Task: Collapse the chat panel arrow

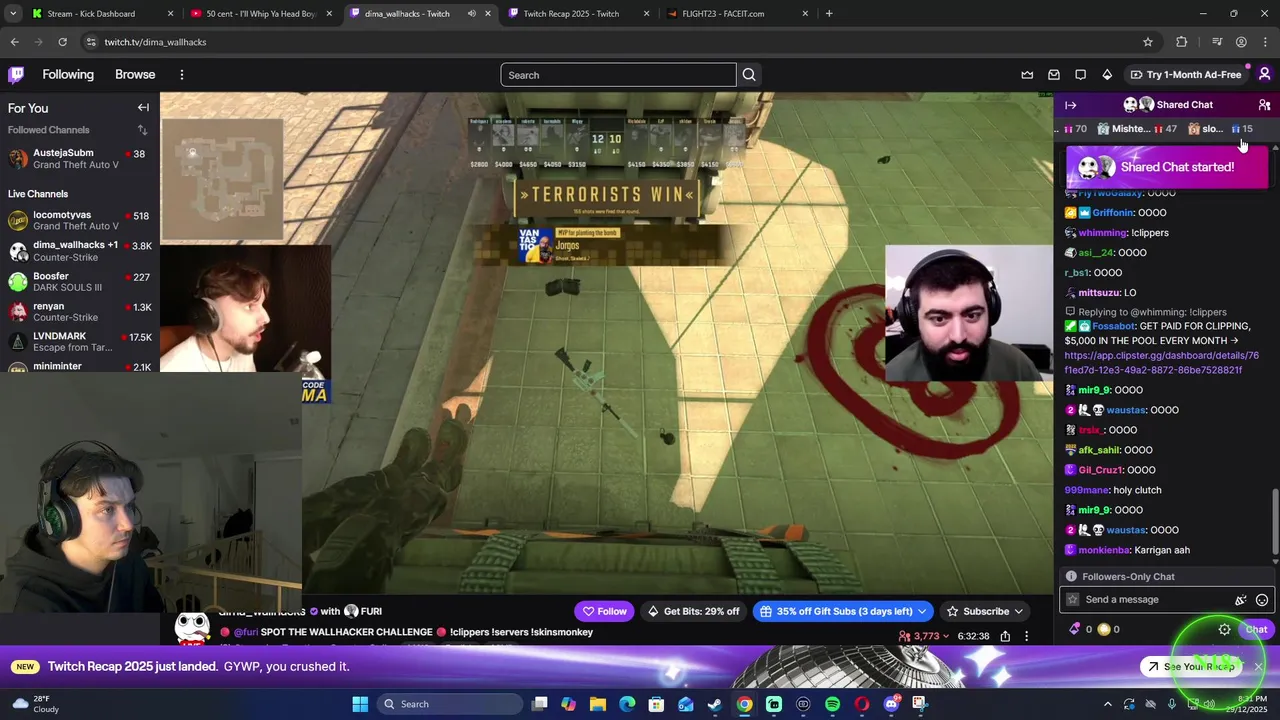Action: point(1071,105)
